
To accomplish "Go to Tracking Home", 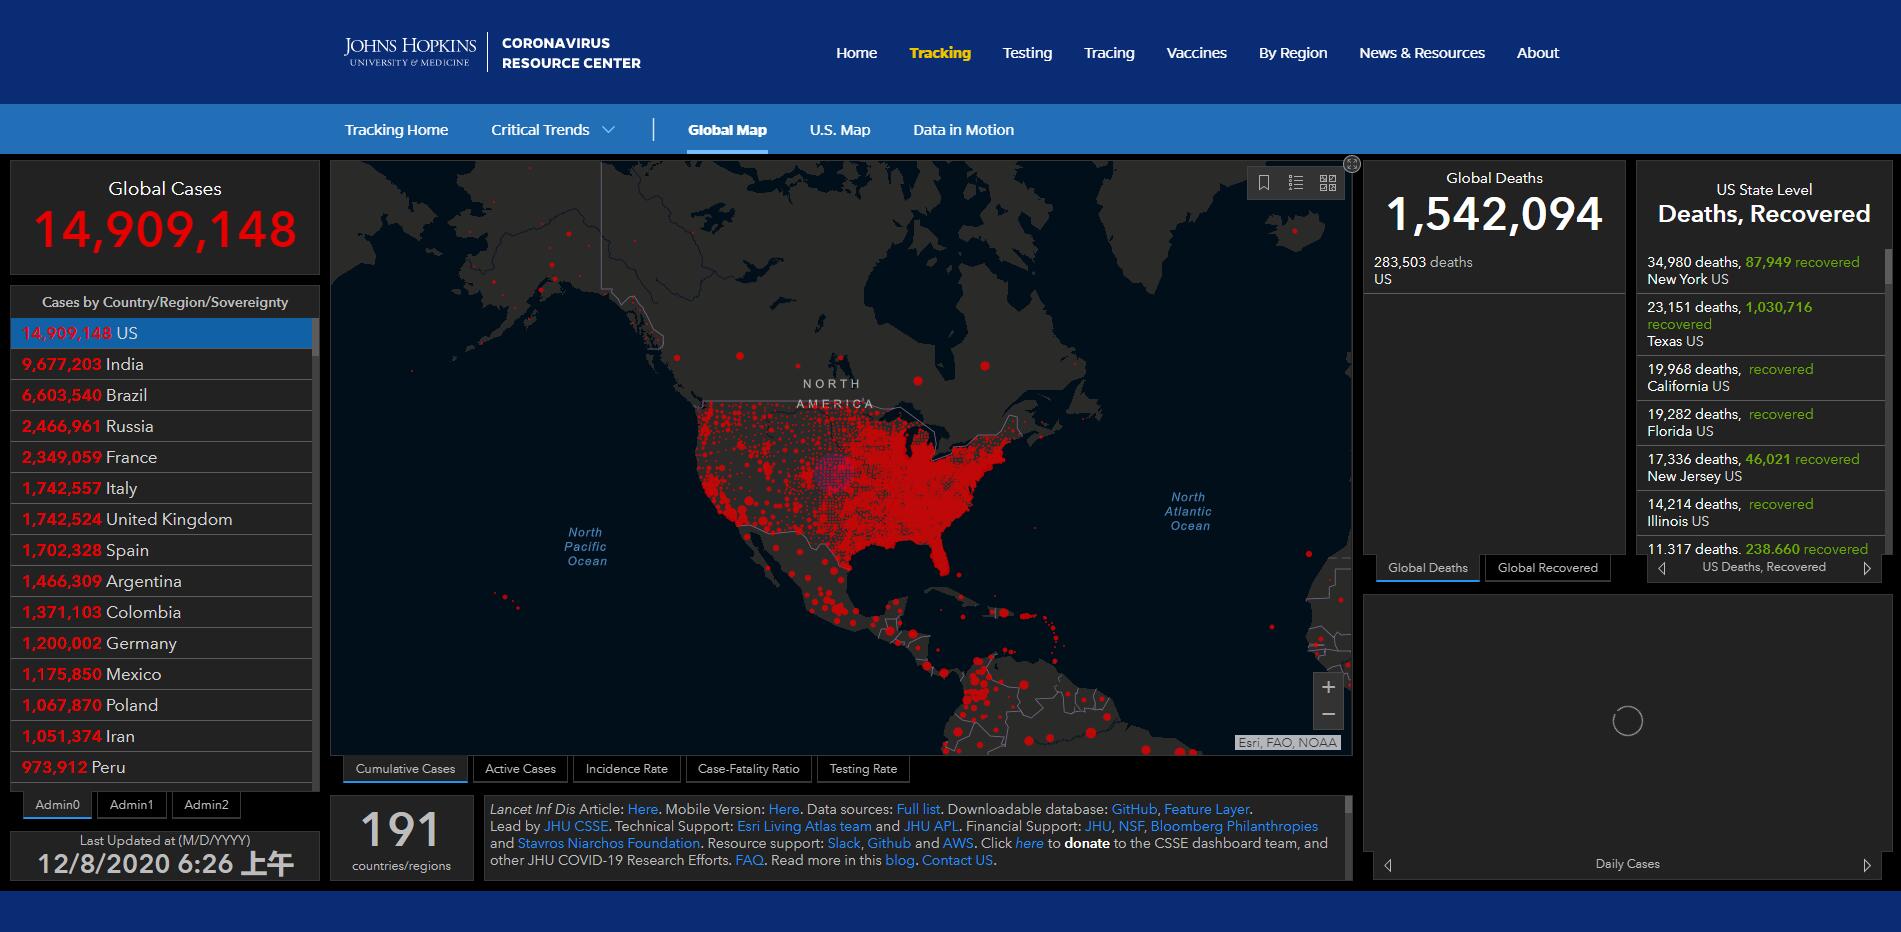I will click(x=396, y=130).
